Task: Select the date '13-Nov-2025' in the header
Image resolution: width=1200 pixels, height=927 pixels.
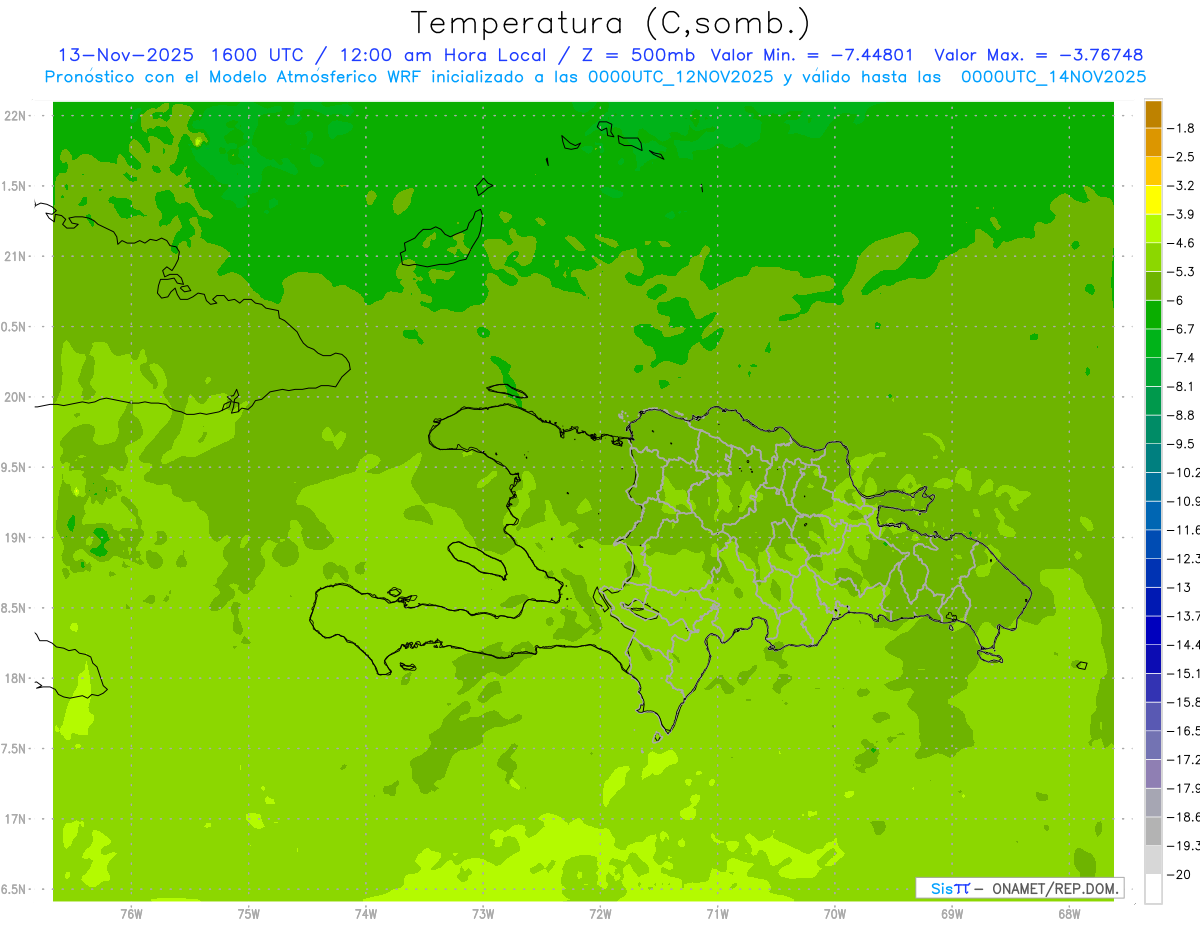Action: [124, 55]
